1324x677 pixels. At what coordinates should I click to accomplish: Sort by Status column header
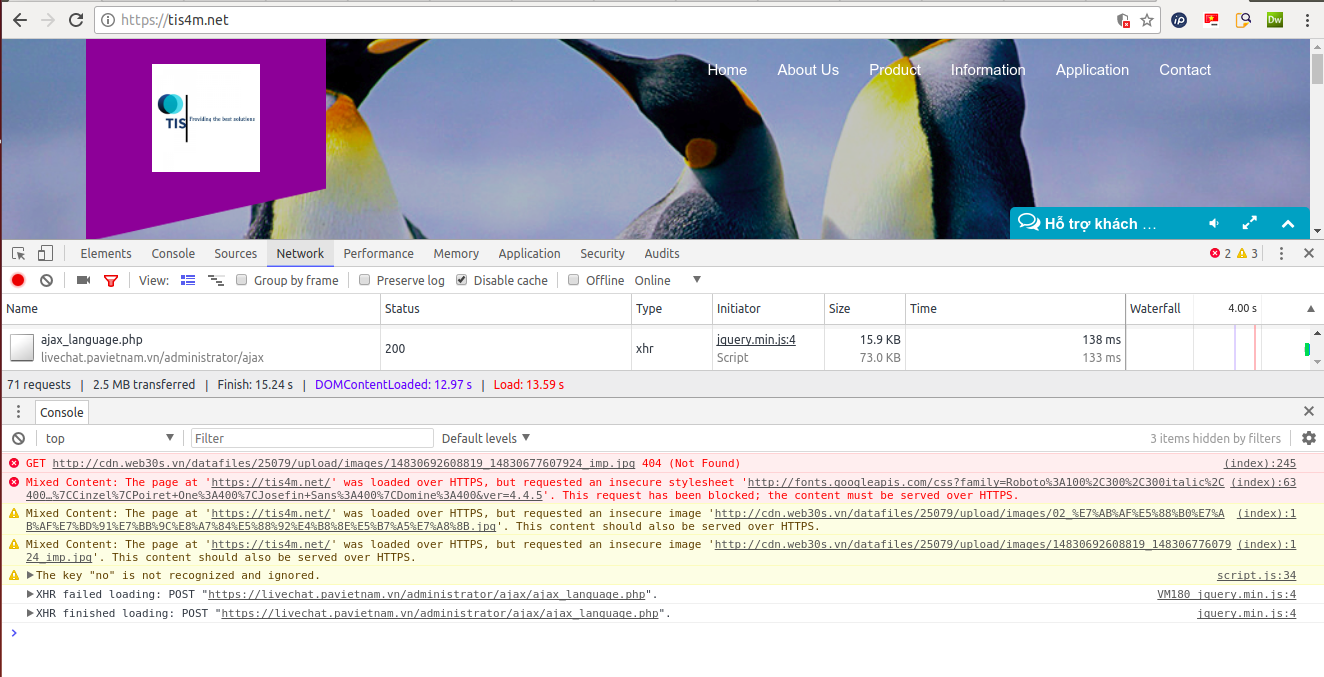coord(506,309)
